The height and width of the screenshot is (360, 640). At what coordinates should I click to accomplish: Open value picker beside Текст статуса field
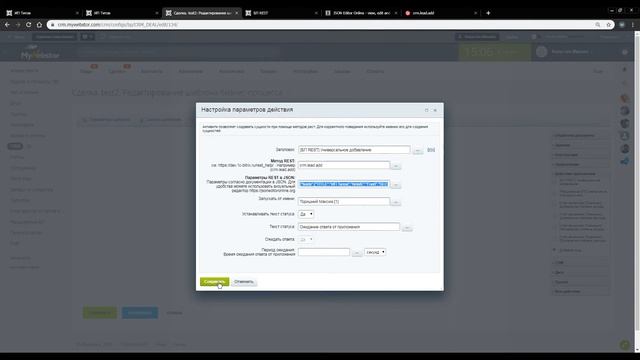tap(407, 227)
